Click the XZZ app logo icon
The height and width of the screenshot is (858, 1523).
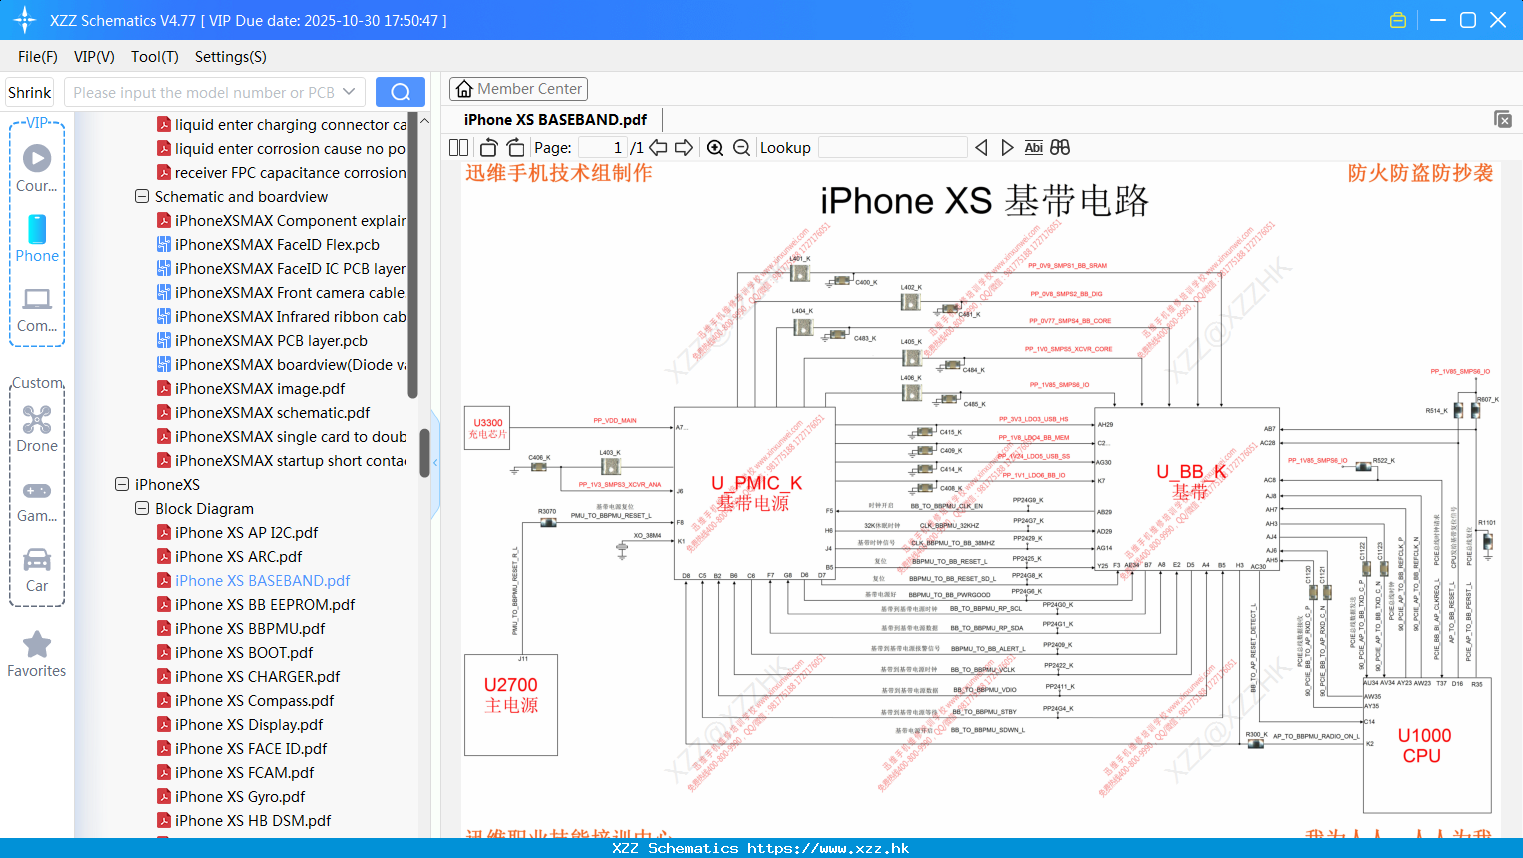(x=25, y=20)
